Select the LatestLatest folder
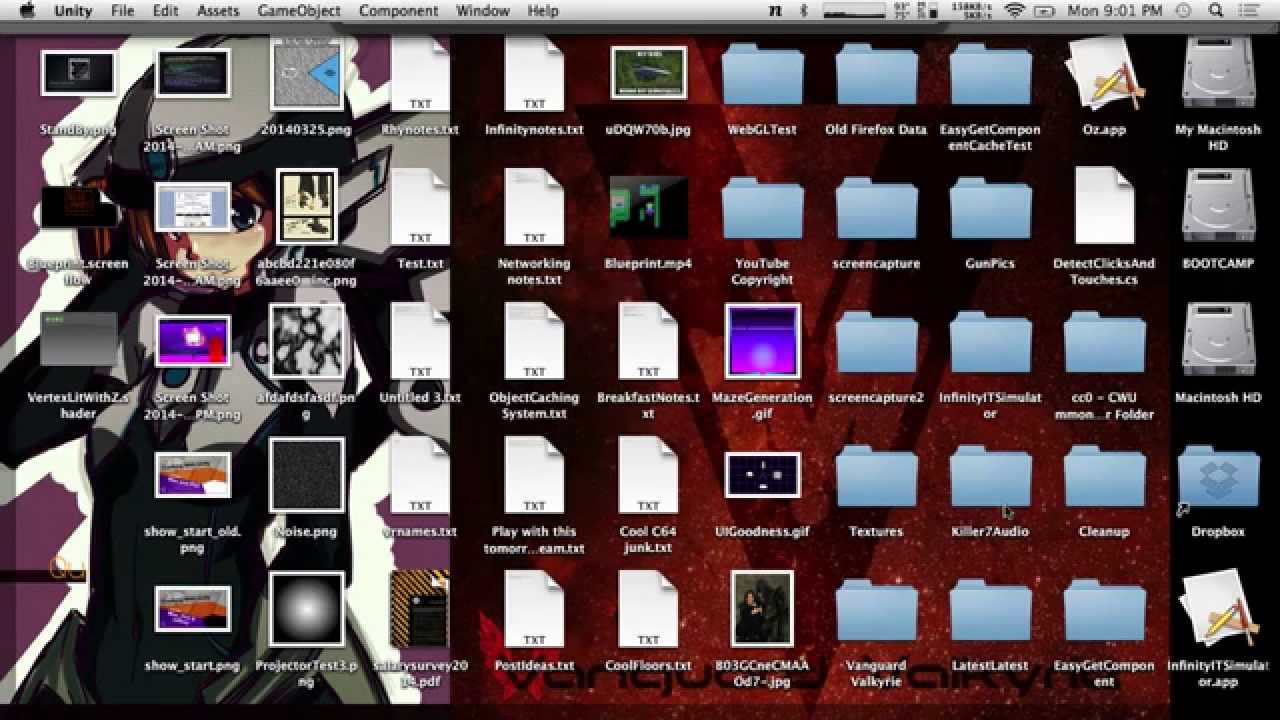 point(990,610)
